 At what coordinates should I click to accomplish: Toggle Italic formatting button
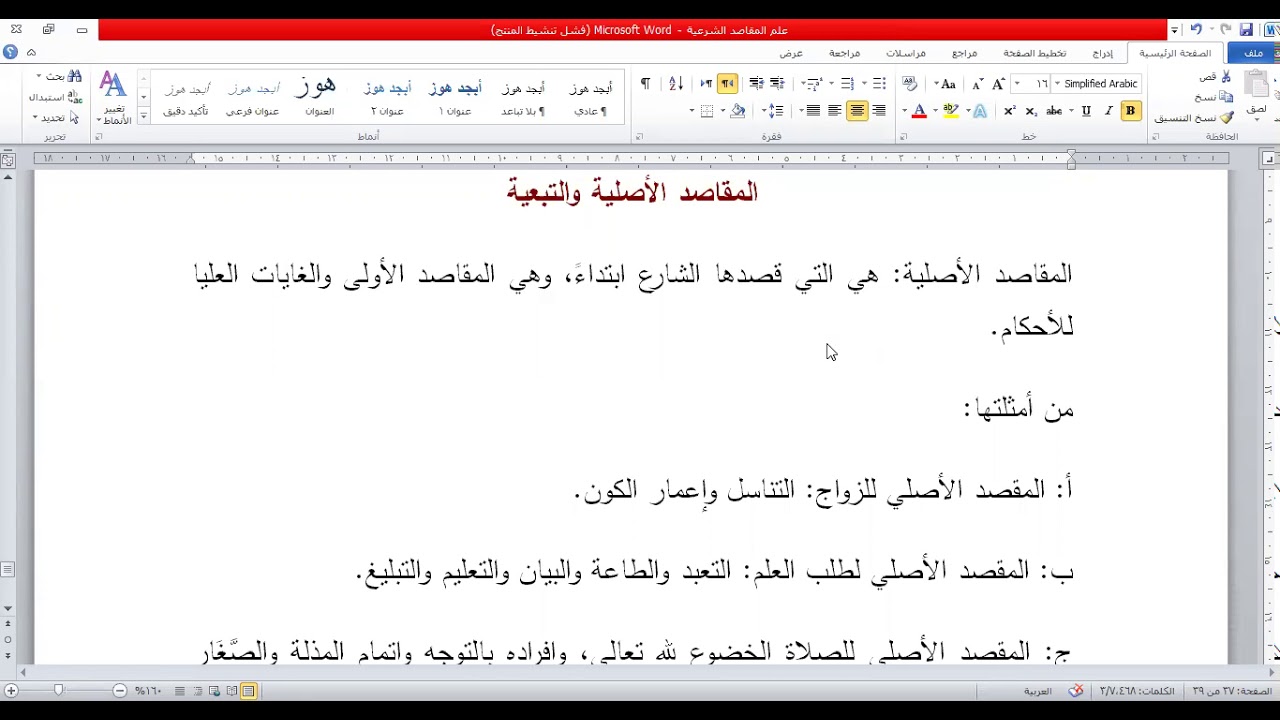tap(1108, 111)
